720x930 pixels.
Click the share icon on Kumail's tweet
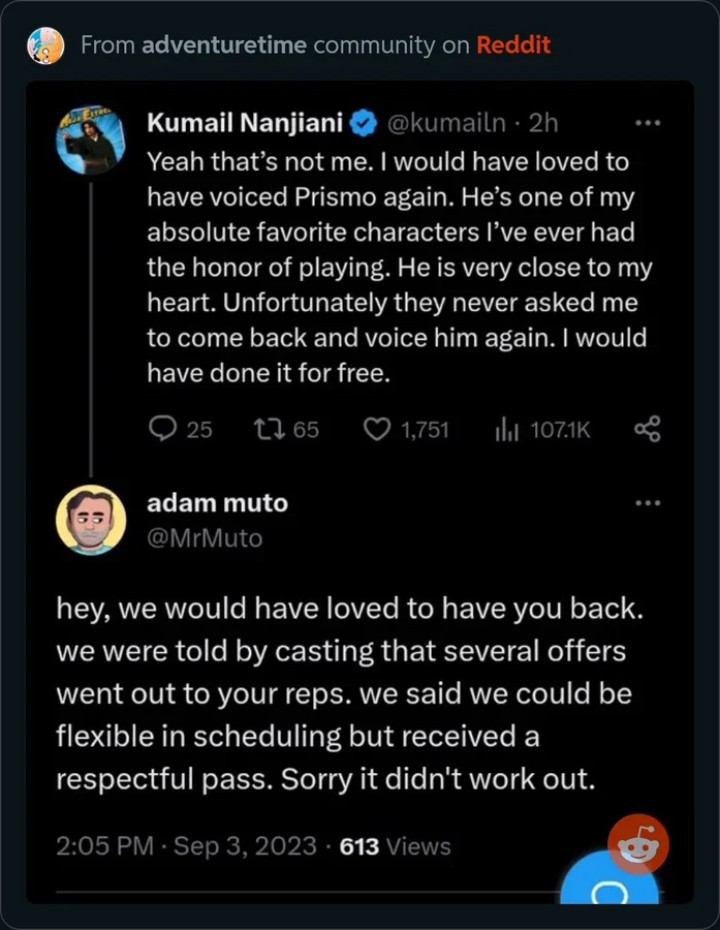[648, 430]
